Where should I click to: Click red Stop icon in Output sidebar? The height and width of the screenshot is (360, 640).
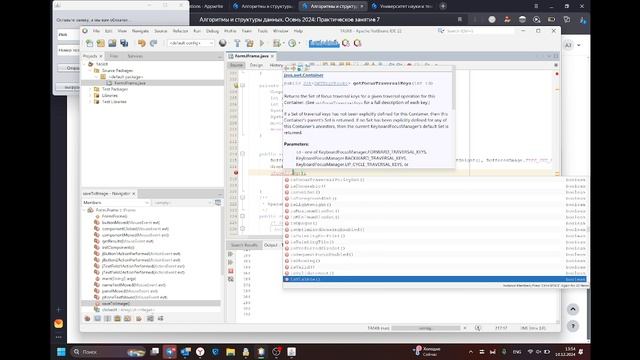tap(231, 271)
